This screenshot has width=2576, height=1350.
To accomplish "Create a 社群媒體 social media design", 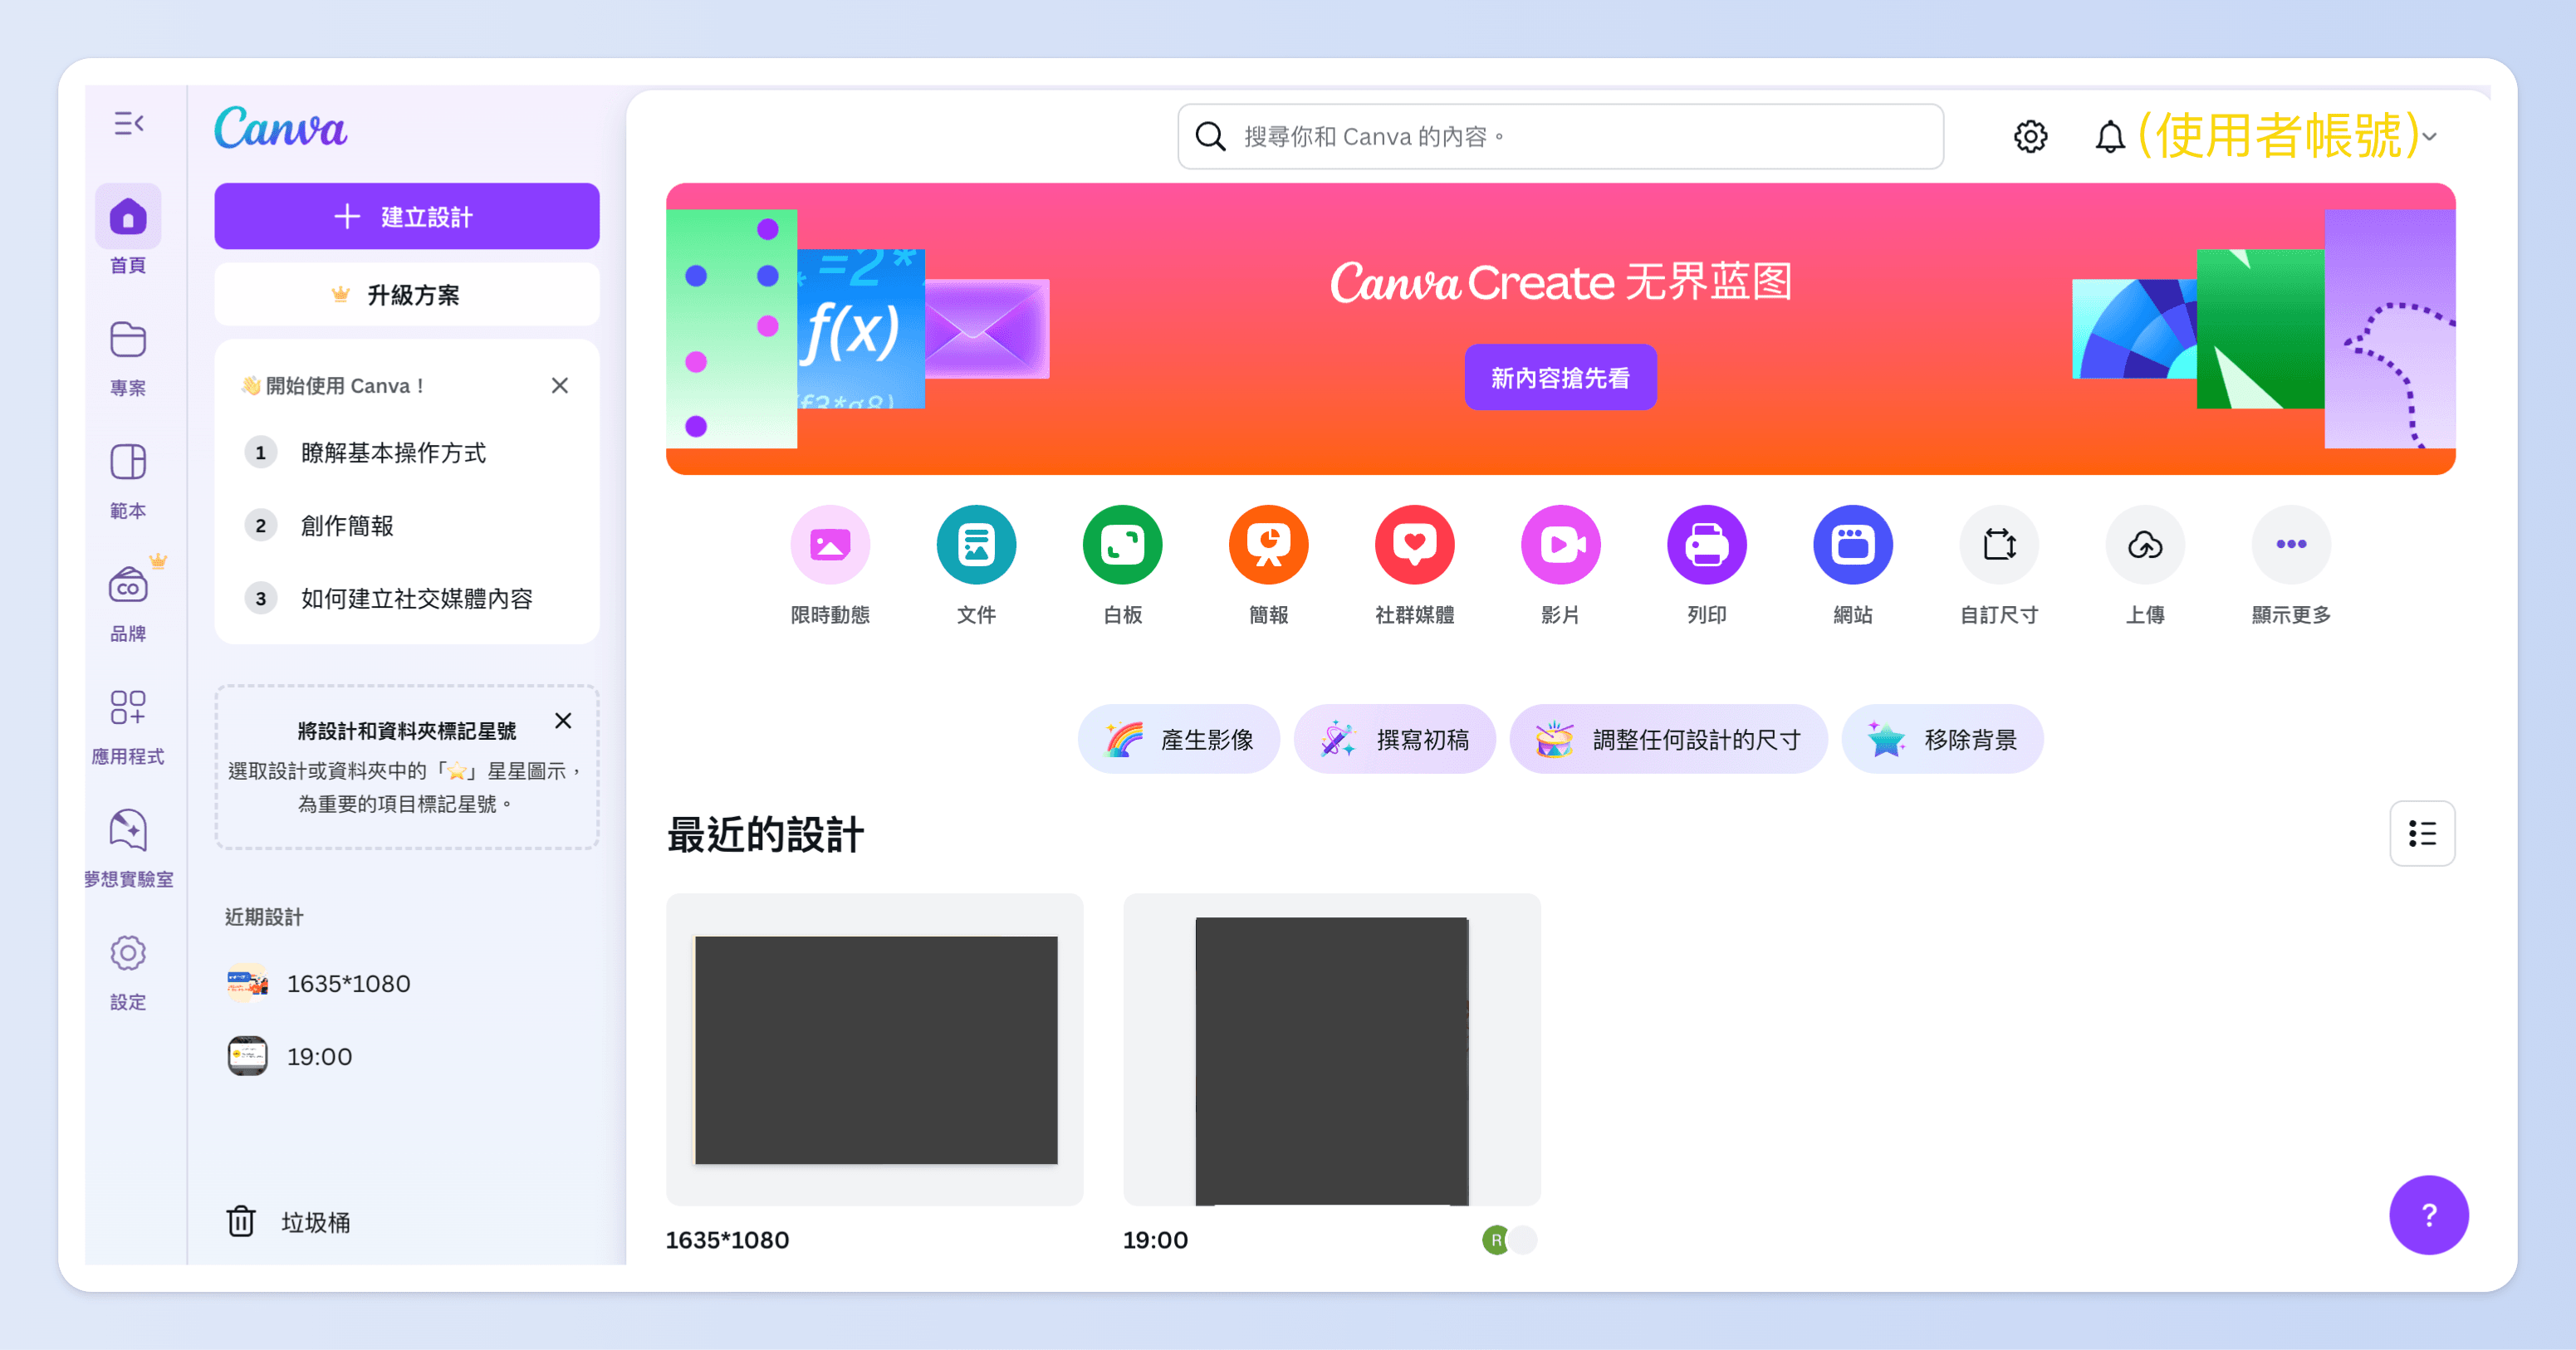I will (1414, 565).
